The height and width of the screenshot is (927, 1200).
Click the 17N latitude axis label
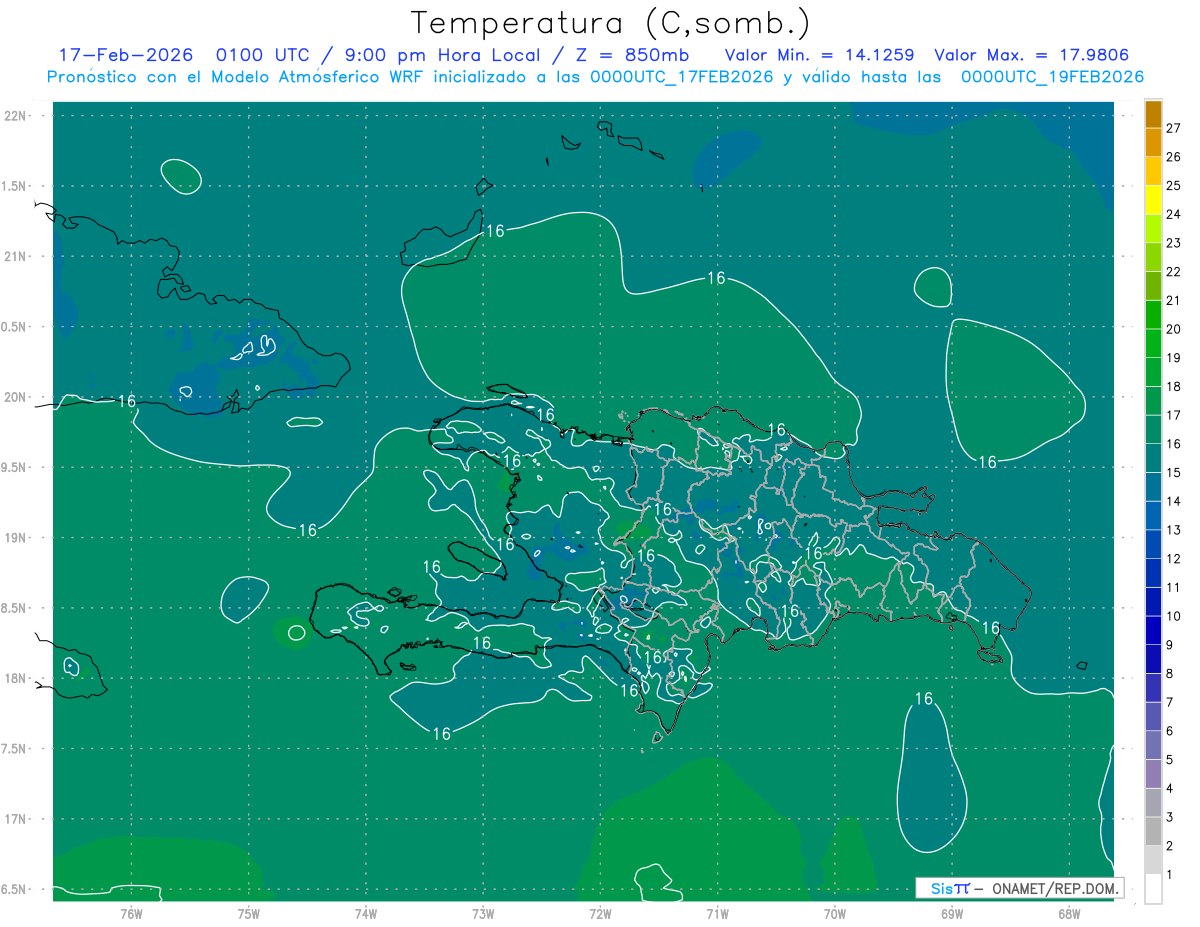coord(17,819)
